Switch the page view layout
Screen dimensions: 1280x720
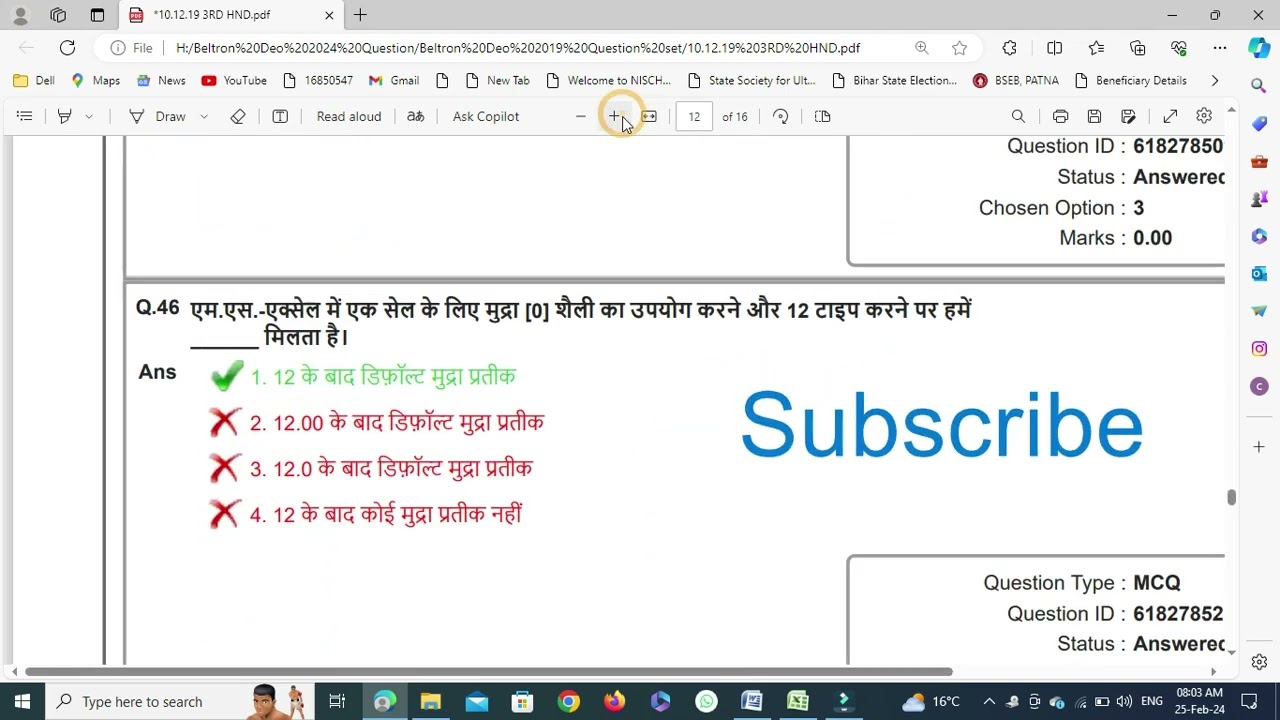[x=823, y=116]
